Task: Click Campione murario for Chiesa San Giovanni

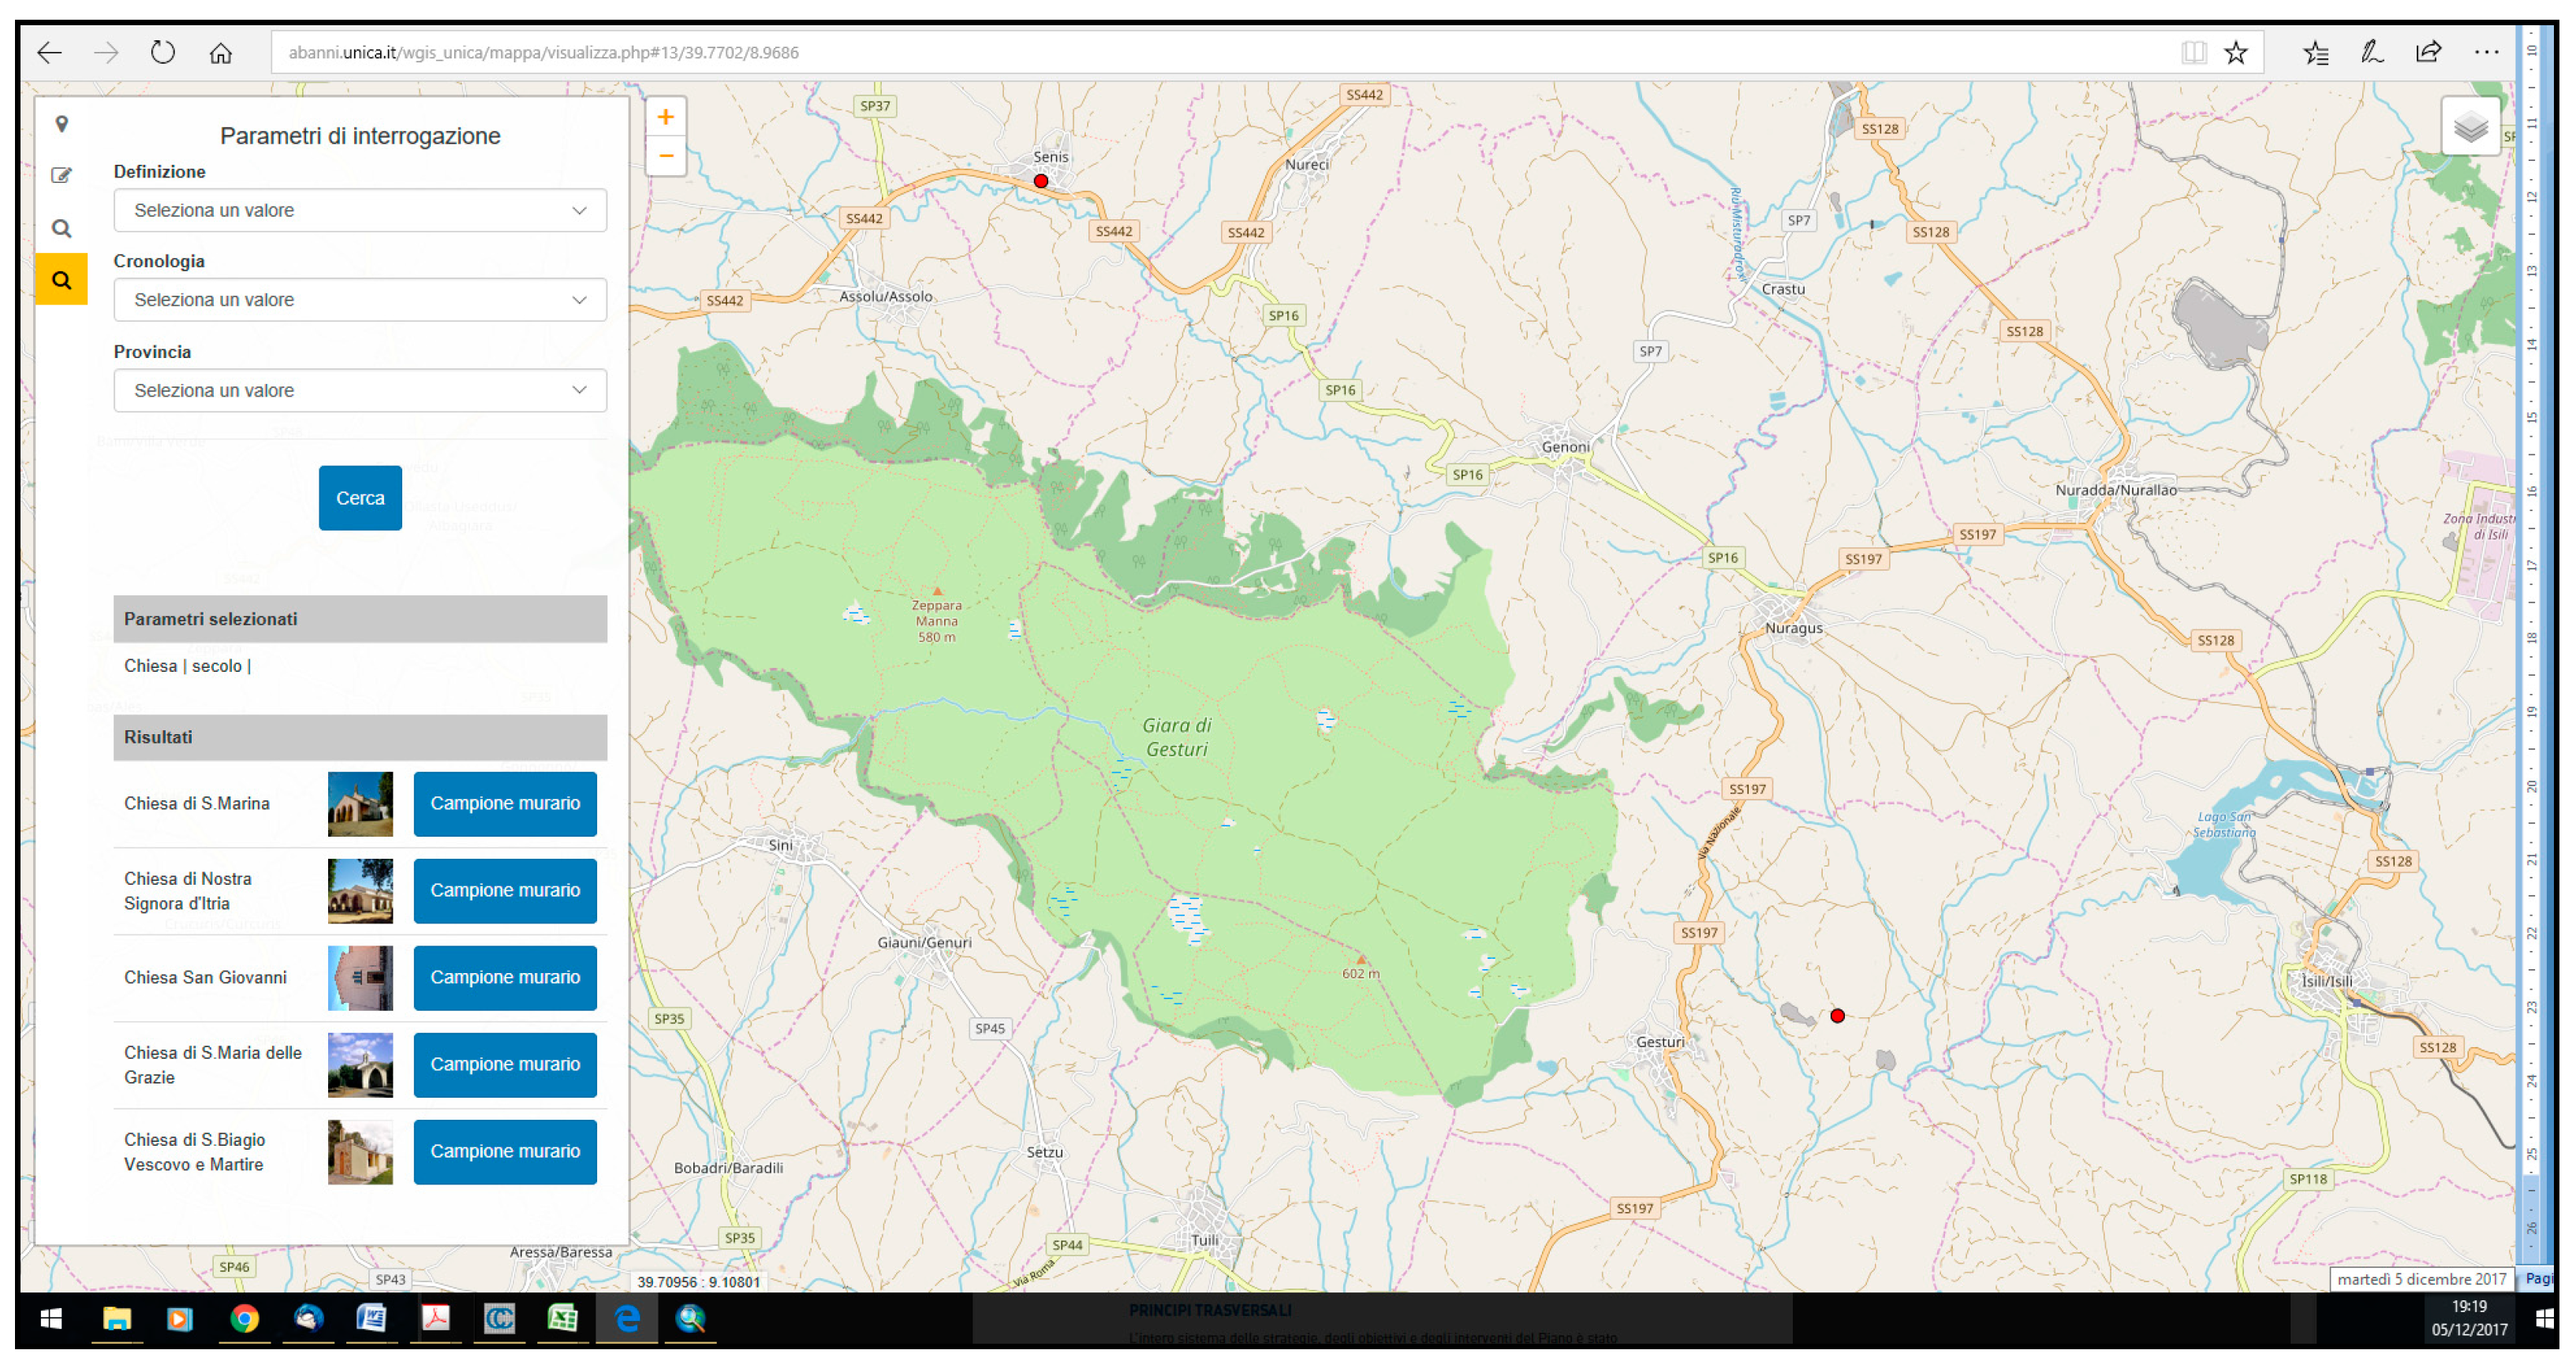Action: tap(505, 978)
